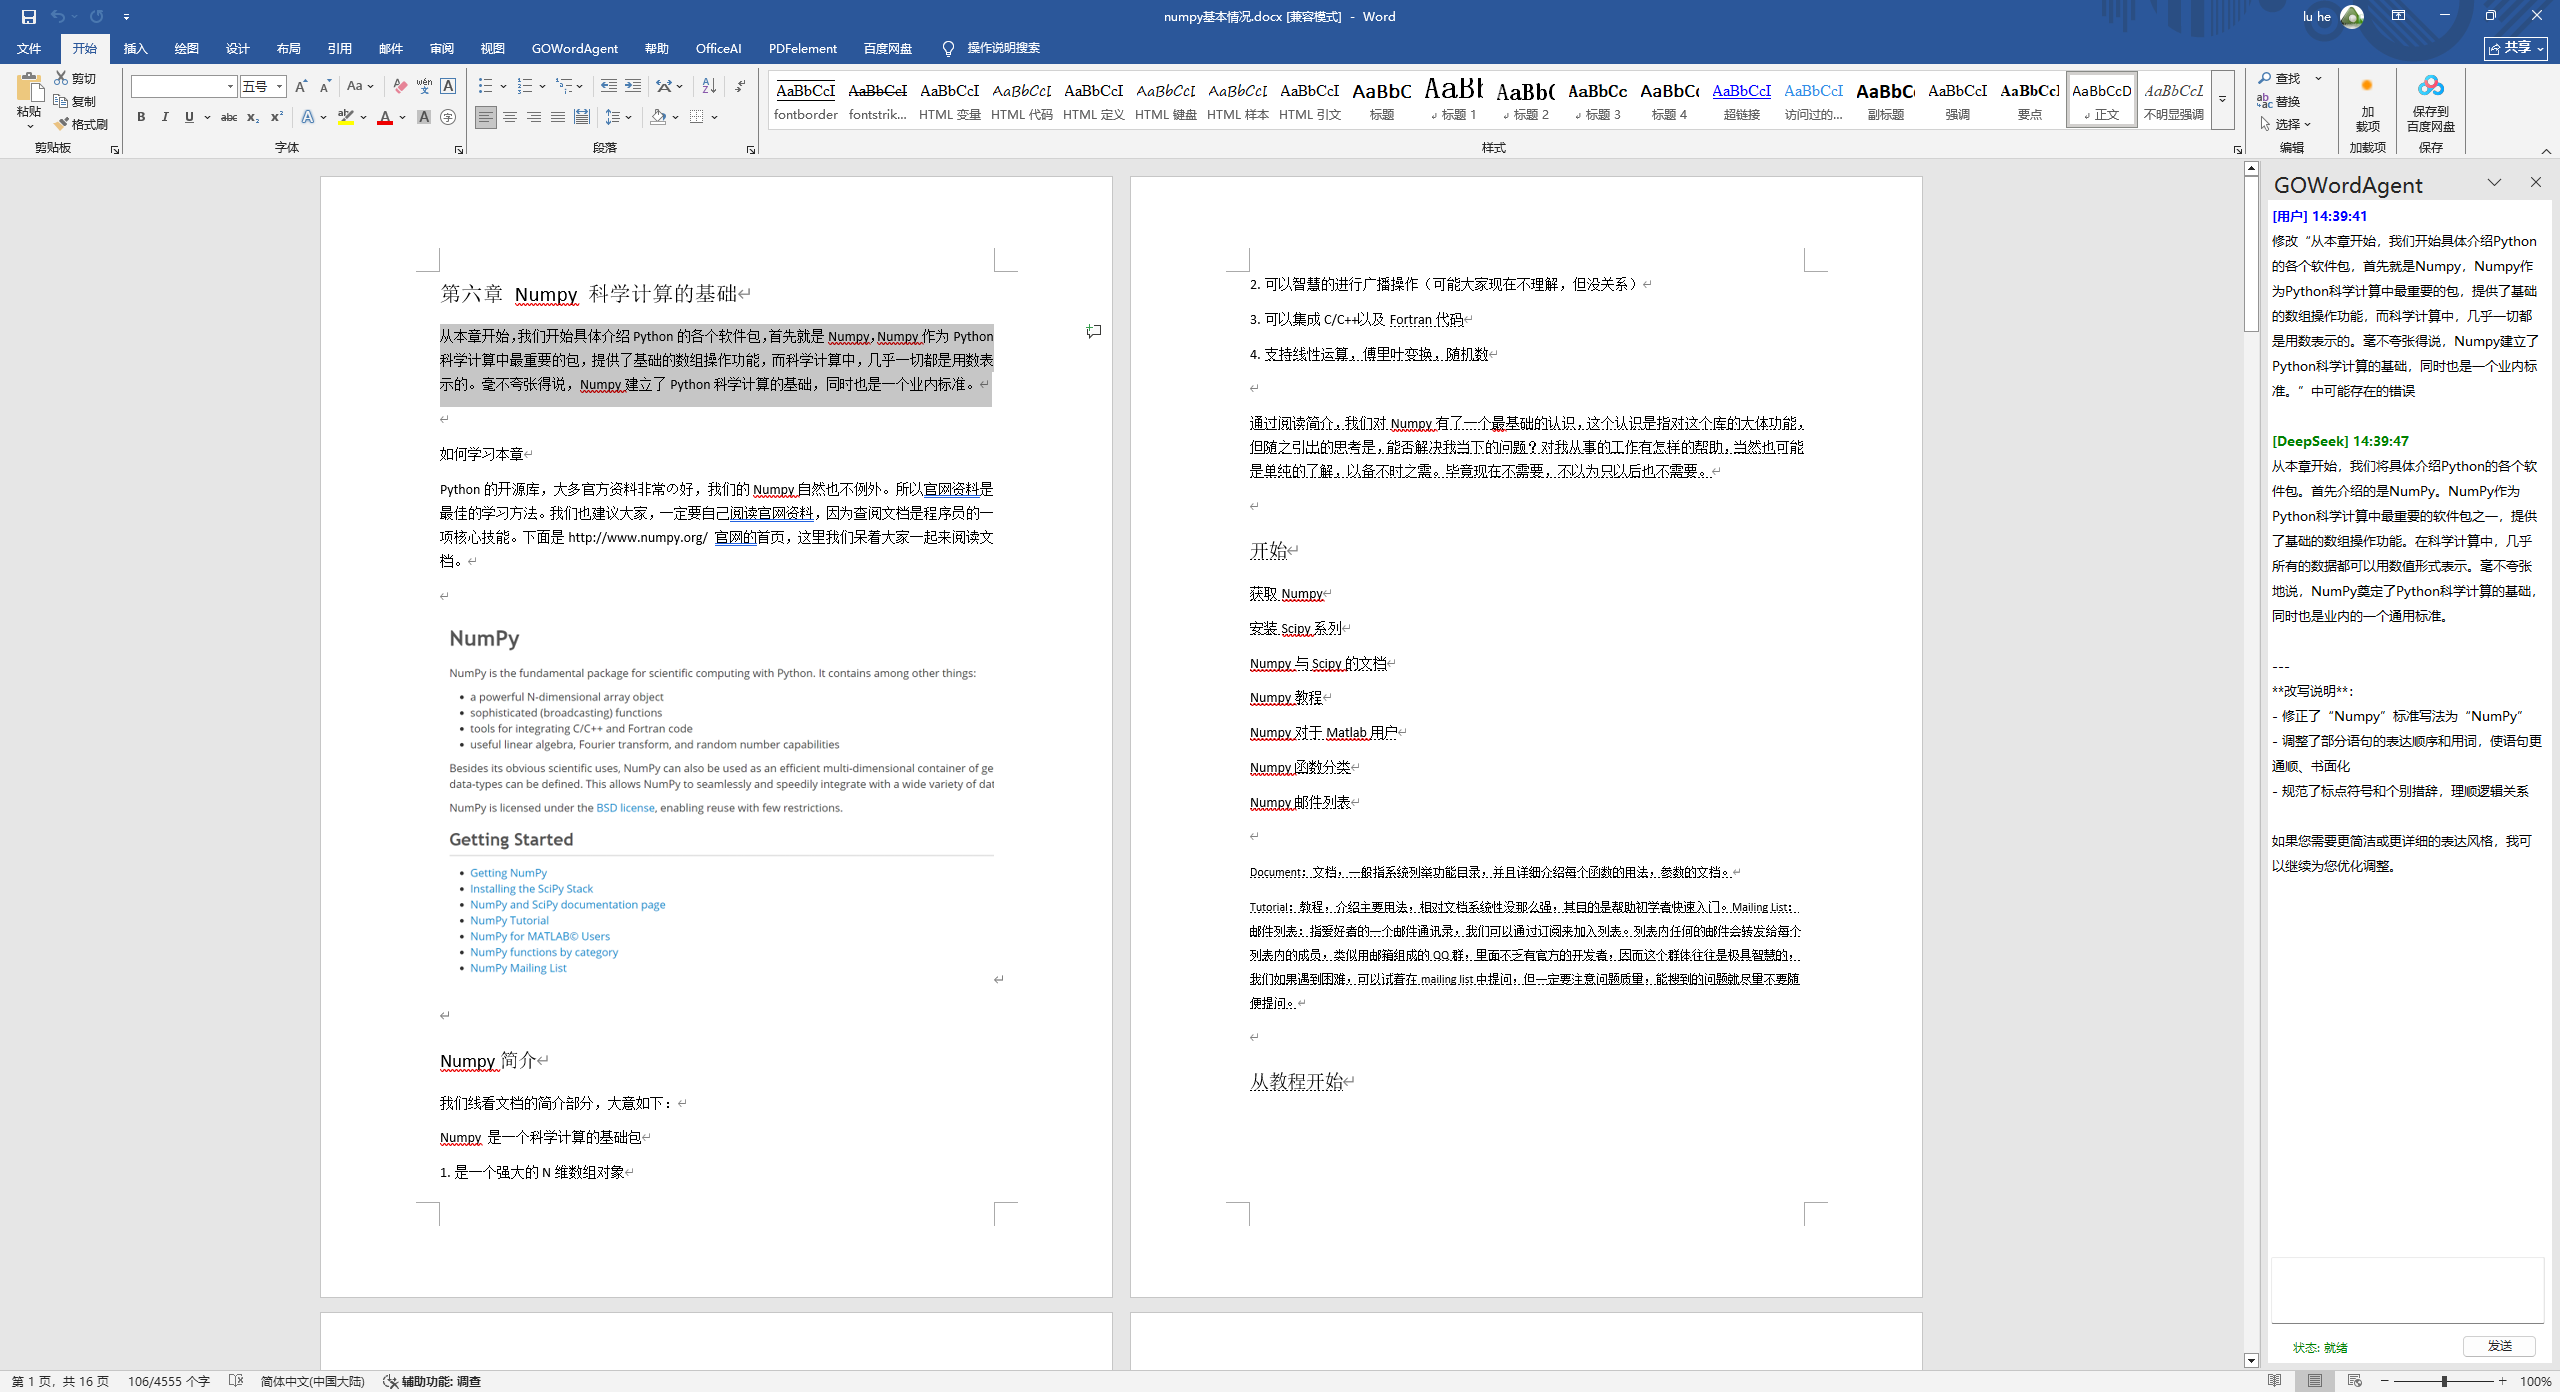Toggle Italic formatting

tap(165, 117)
